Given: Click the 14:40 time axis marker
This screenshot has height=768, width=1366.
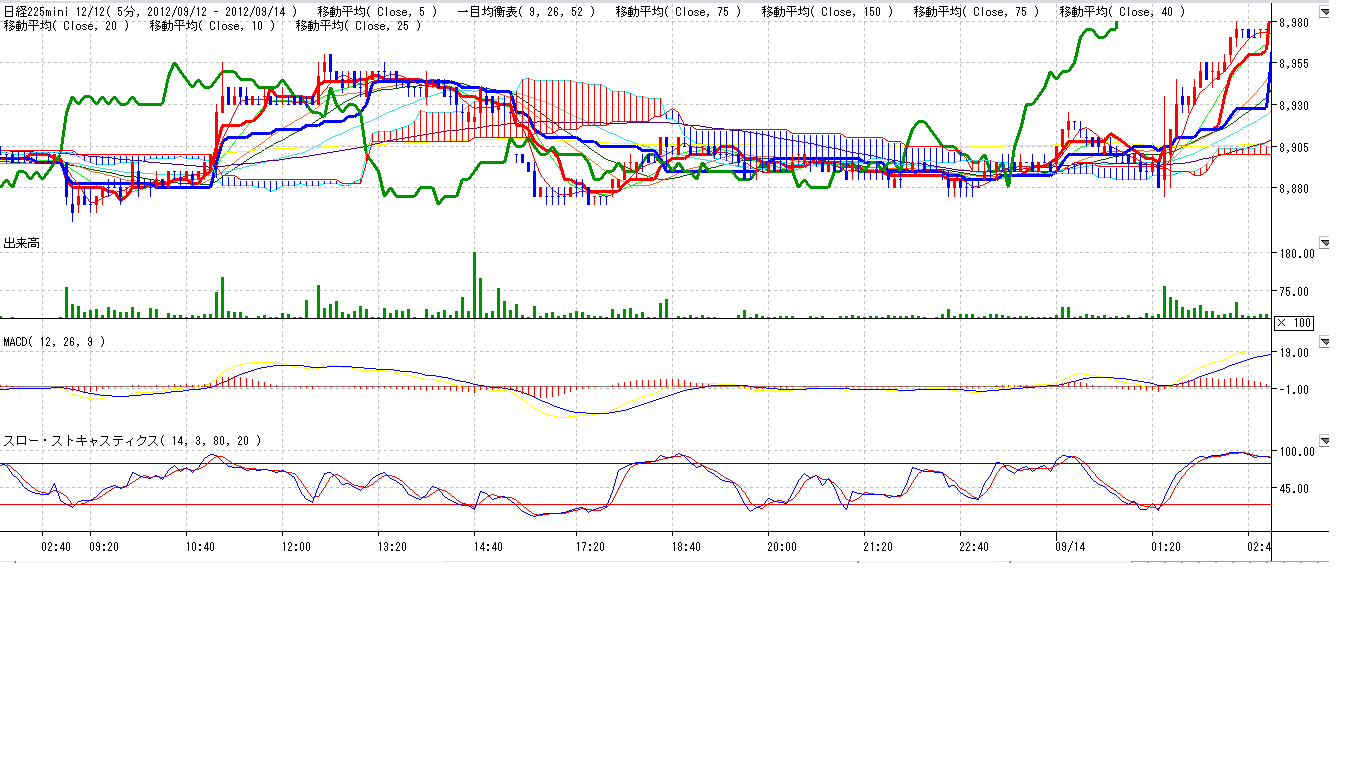Looking at the screenshot, I should (x=488, y=547).
